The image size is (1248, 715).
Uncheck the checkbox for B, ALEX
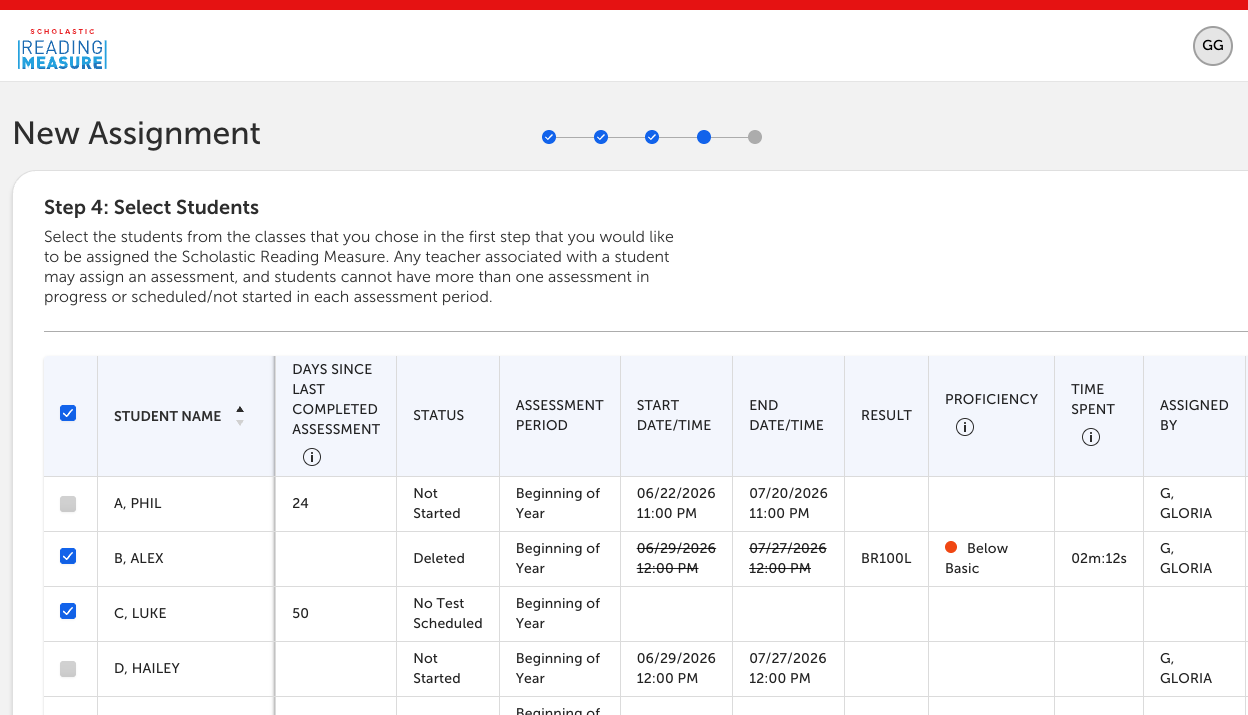pos(68,556)
